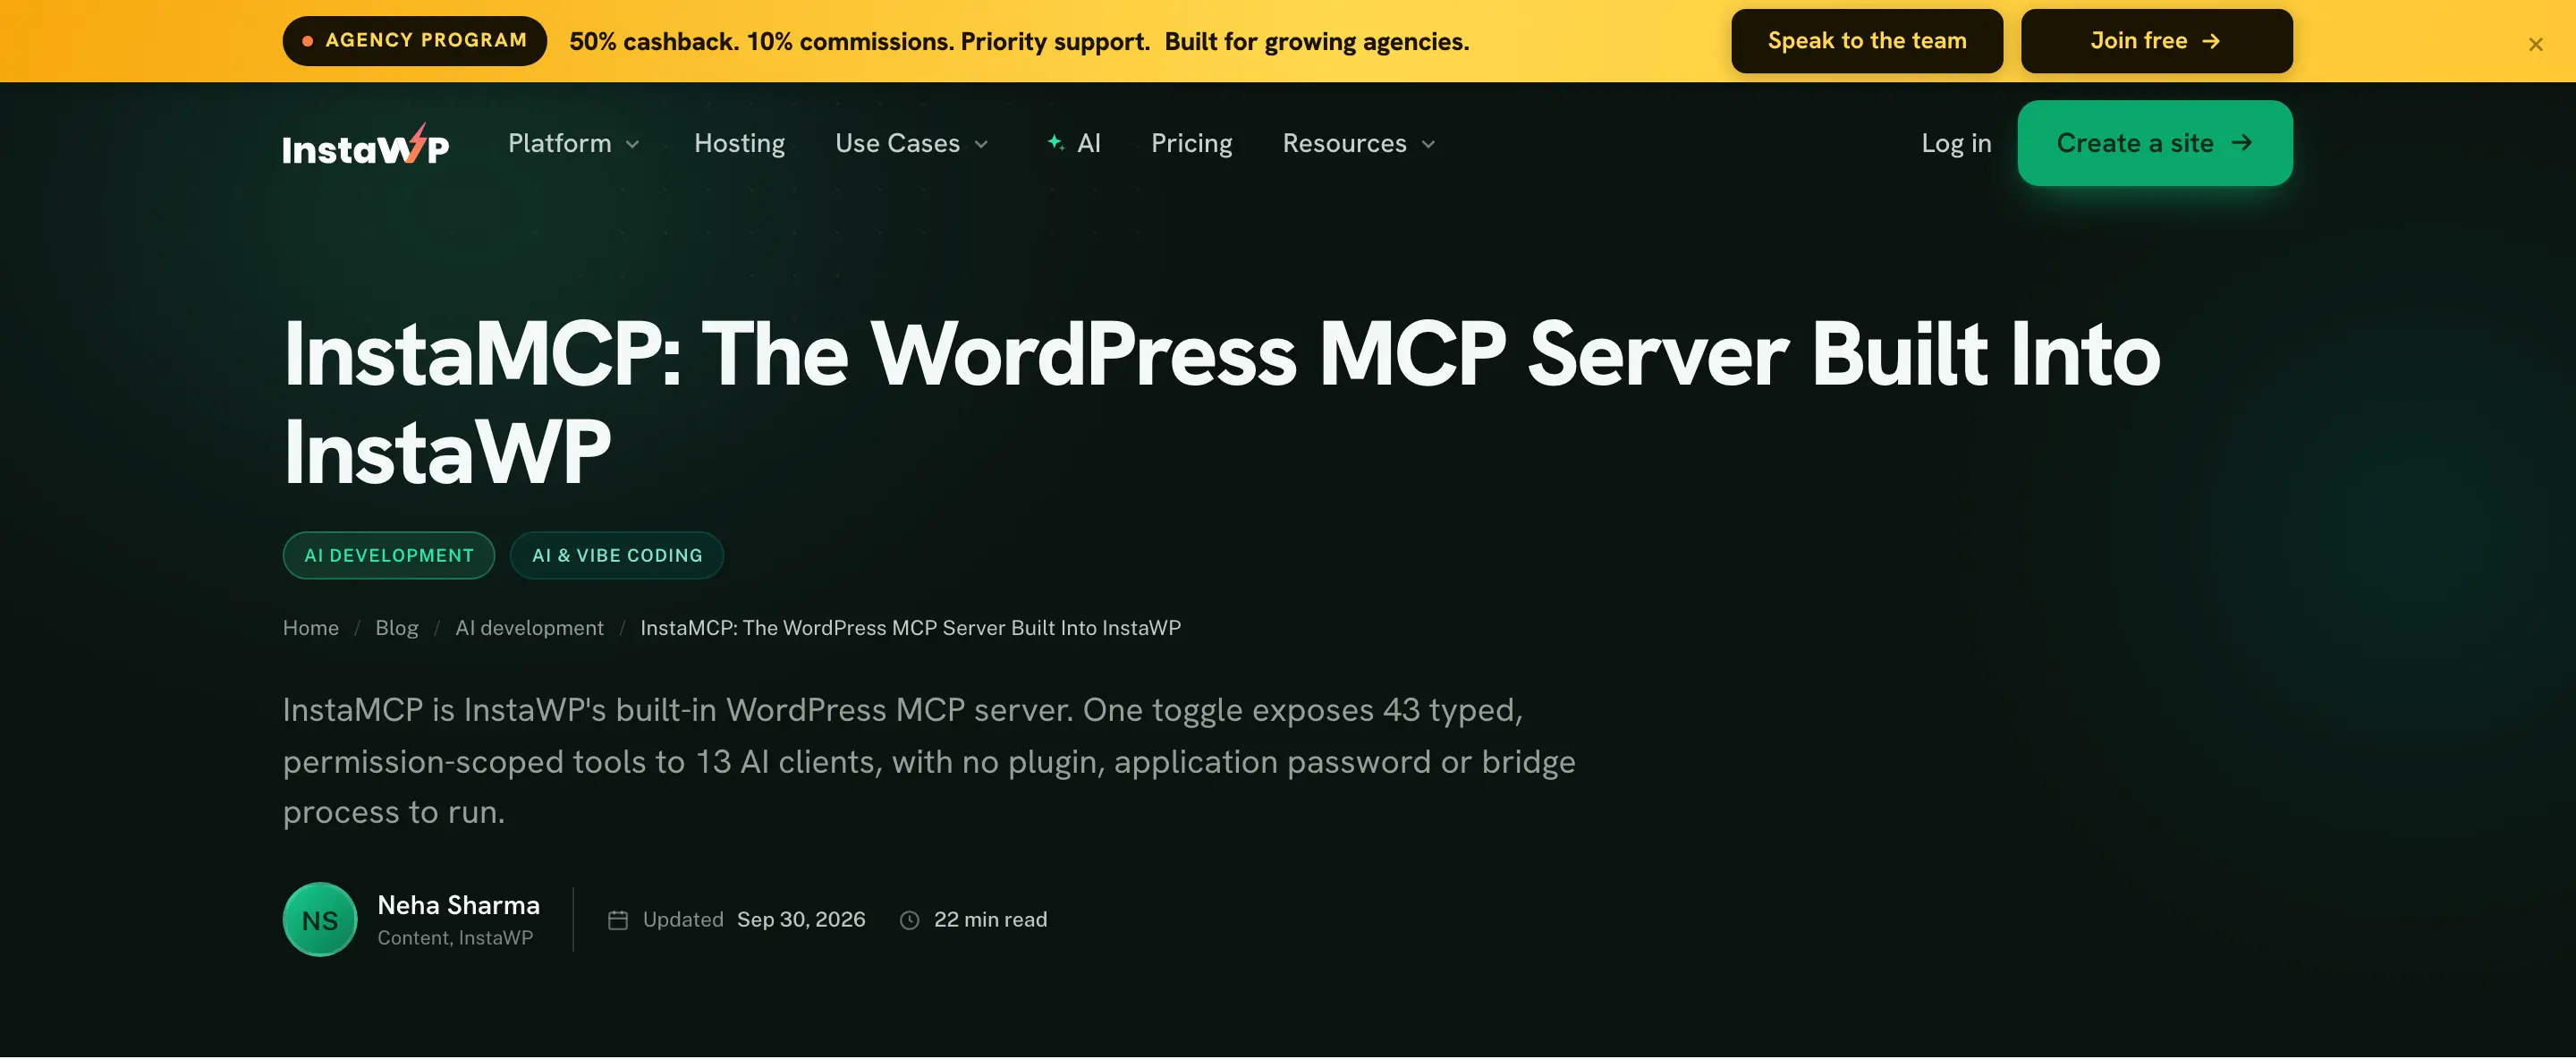Click the Sep 30, 2026 date
This screenshot has width=2576, height=1059.
[801, 920]
